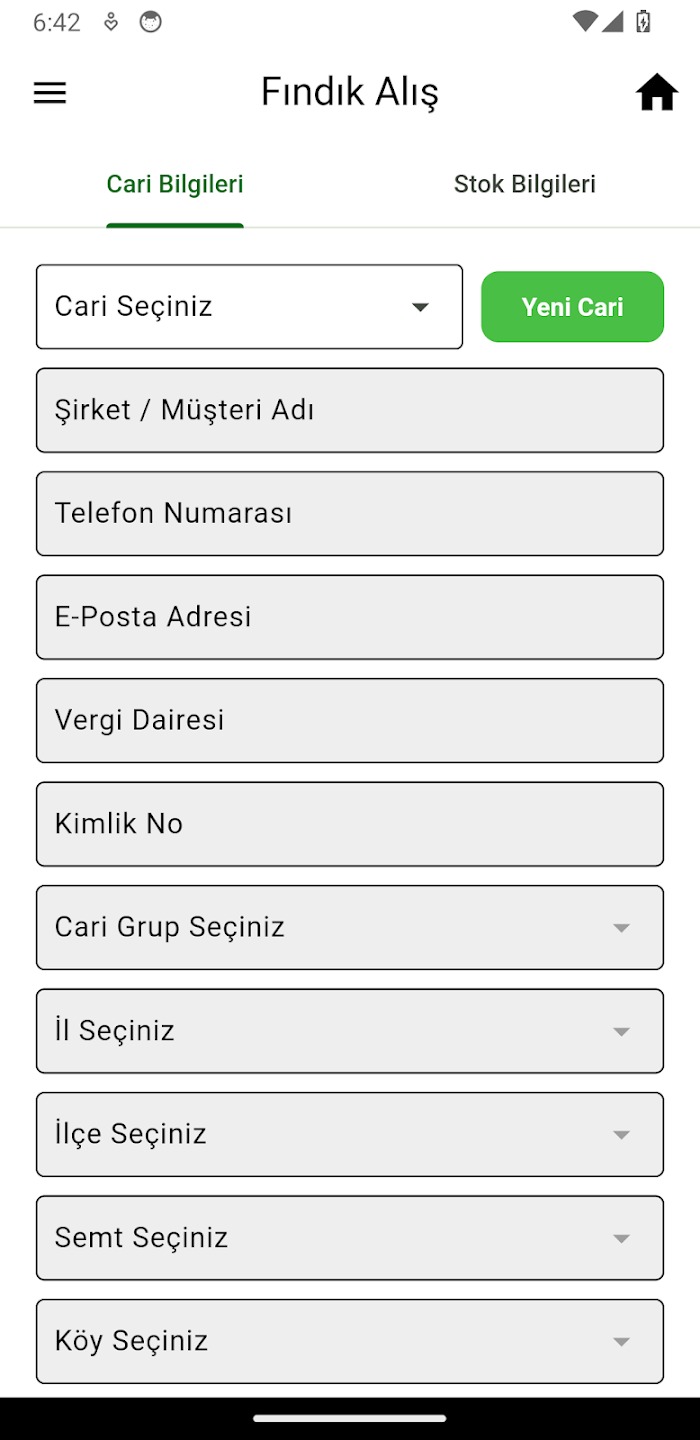Tap the home icon
Screen dimensions: 700x1440
point(657,93)
